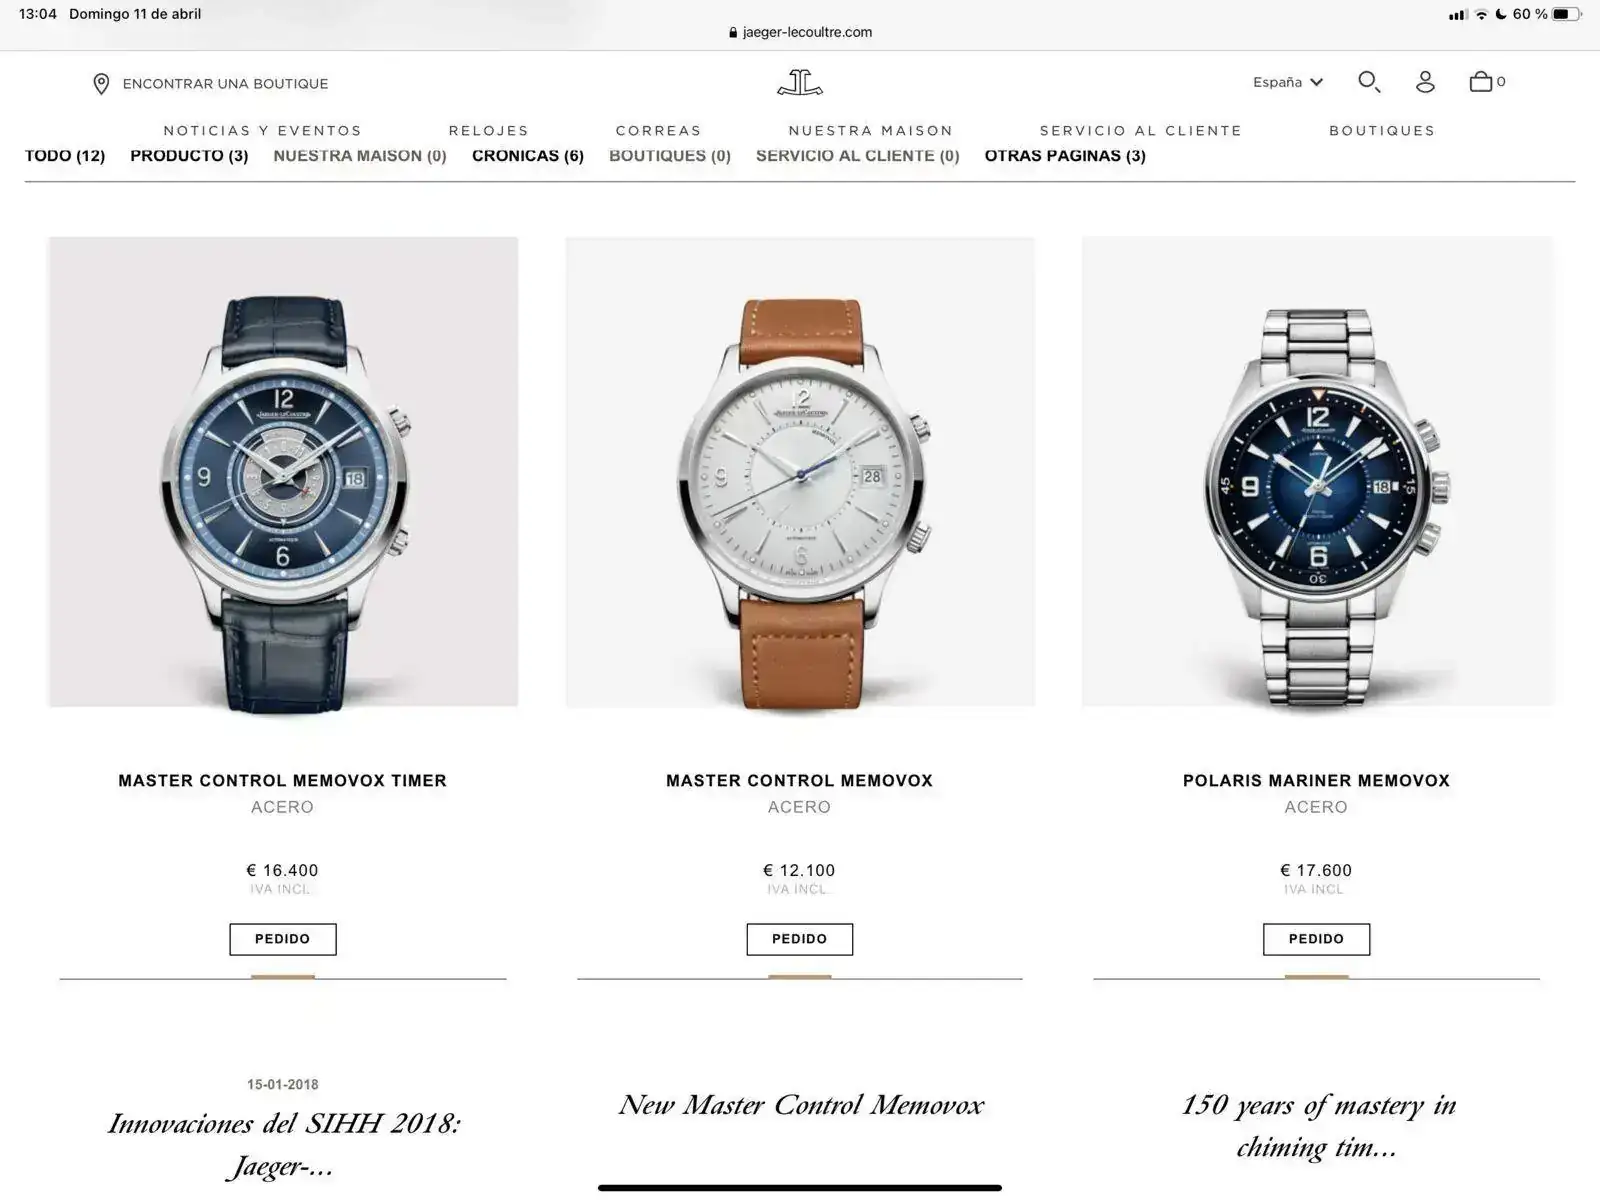Viewport: 1600px width, 1200px height.
Task: Open the Correas navigation menu
Action: pos(658,131)
